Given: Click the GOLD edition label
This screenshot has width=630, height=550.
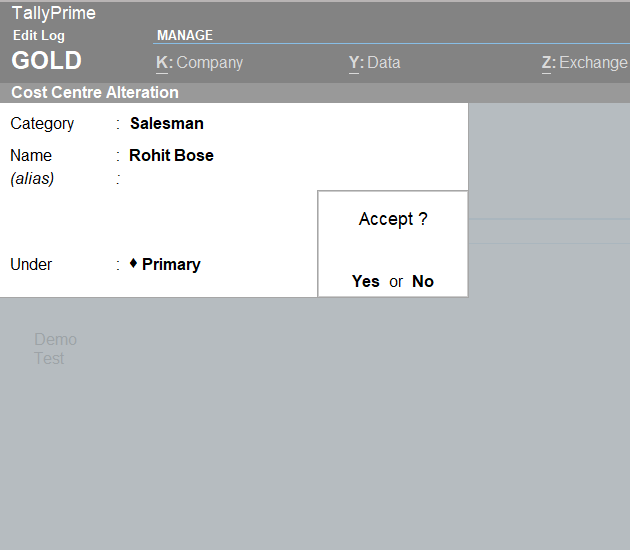Looking at the screenshot, I should point(46,60).
